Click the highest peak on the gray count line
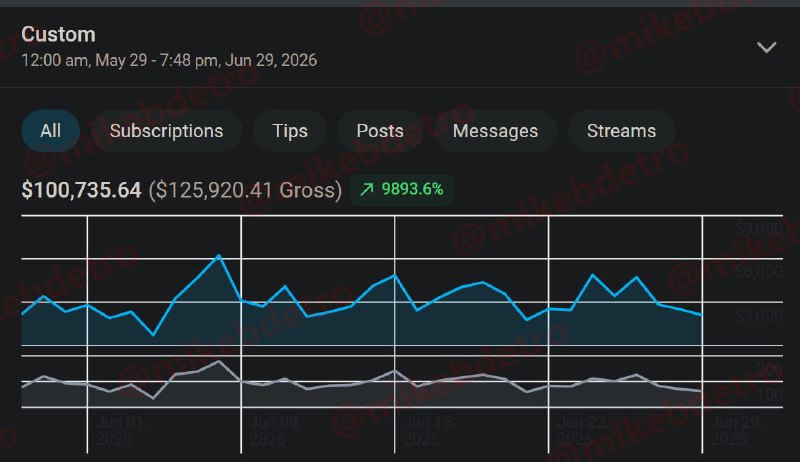Screen dimensions: 800x462 coord(219,362)
